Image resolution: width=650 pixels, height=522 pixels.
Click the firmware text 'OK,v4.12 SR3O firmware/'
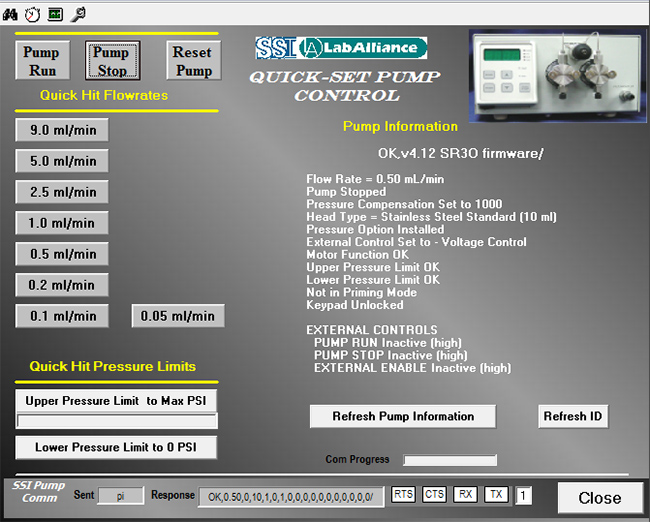(x=460, y=153)
